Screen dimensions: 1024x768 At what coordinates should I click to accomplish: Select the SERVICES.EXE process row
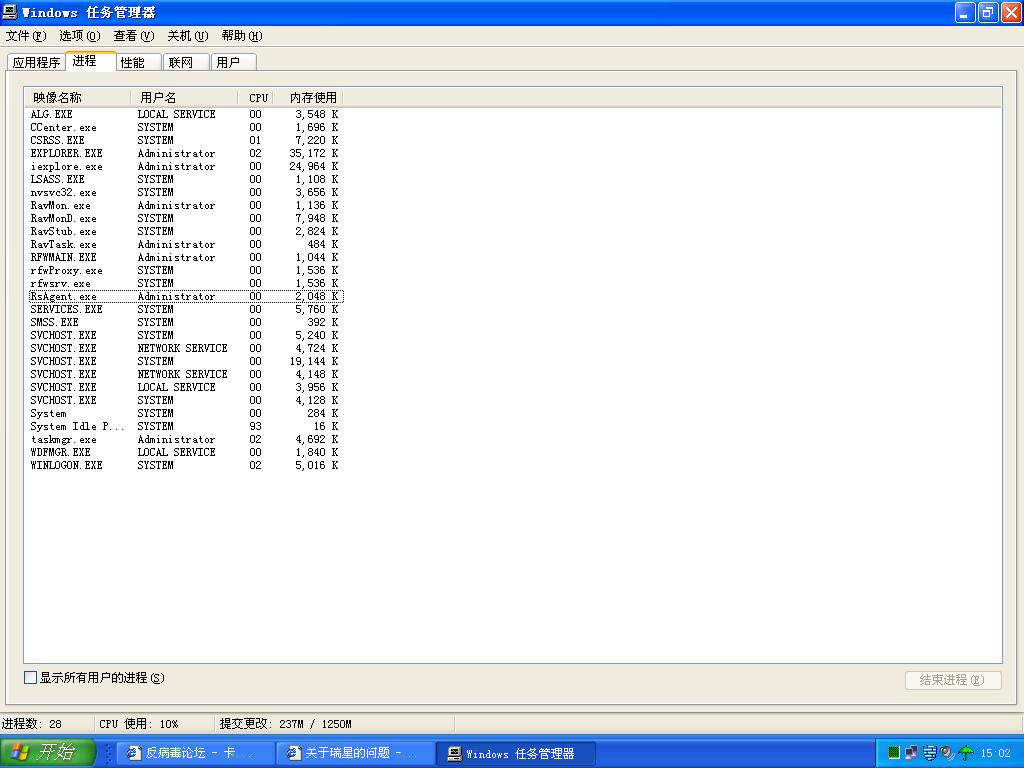coord(185,310)
